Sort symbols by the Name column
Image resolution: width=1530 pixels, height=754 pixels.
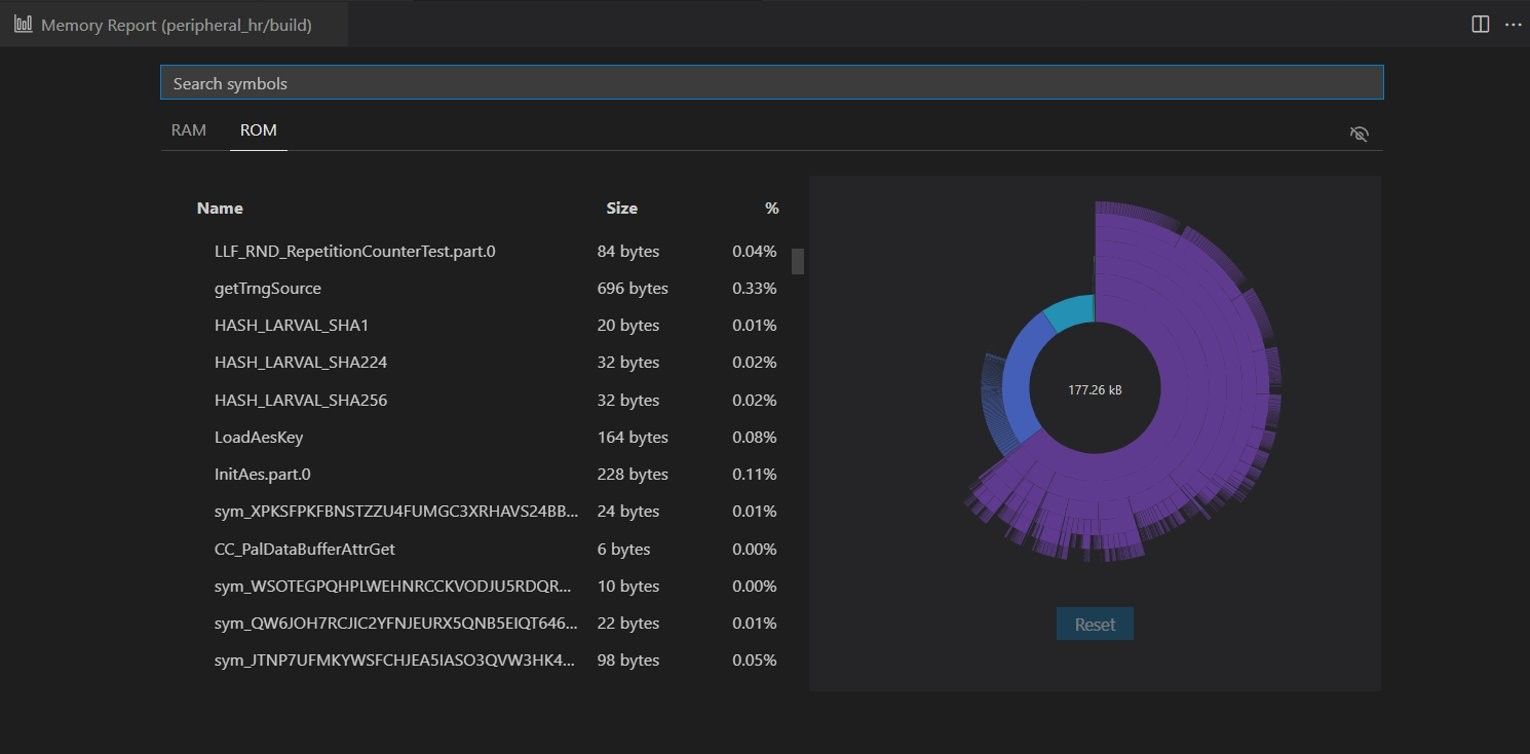pyautogui.click(x=219, y=207)
